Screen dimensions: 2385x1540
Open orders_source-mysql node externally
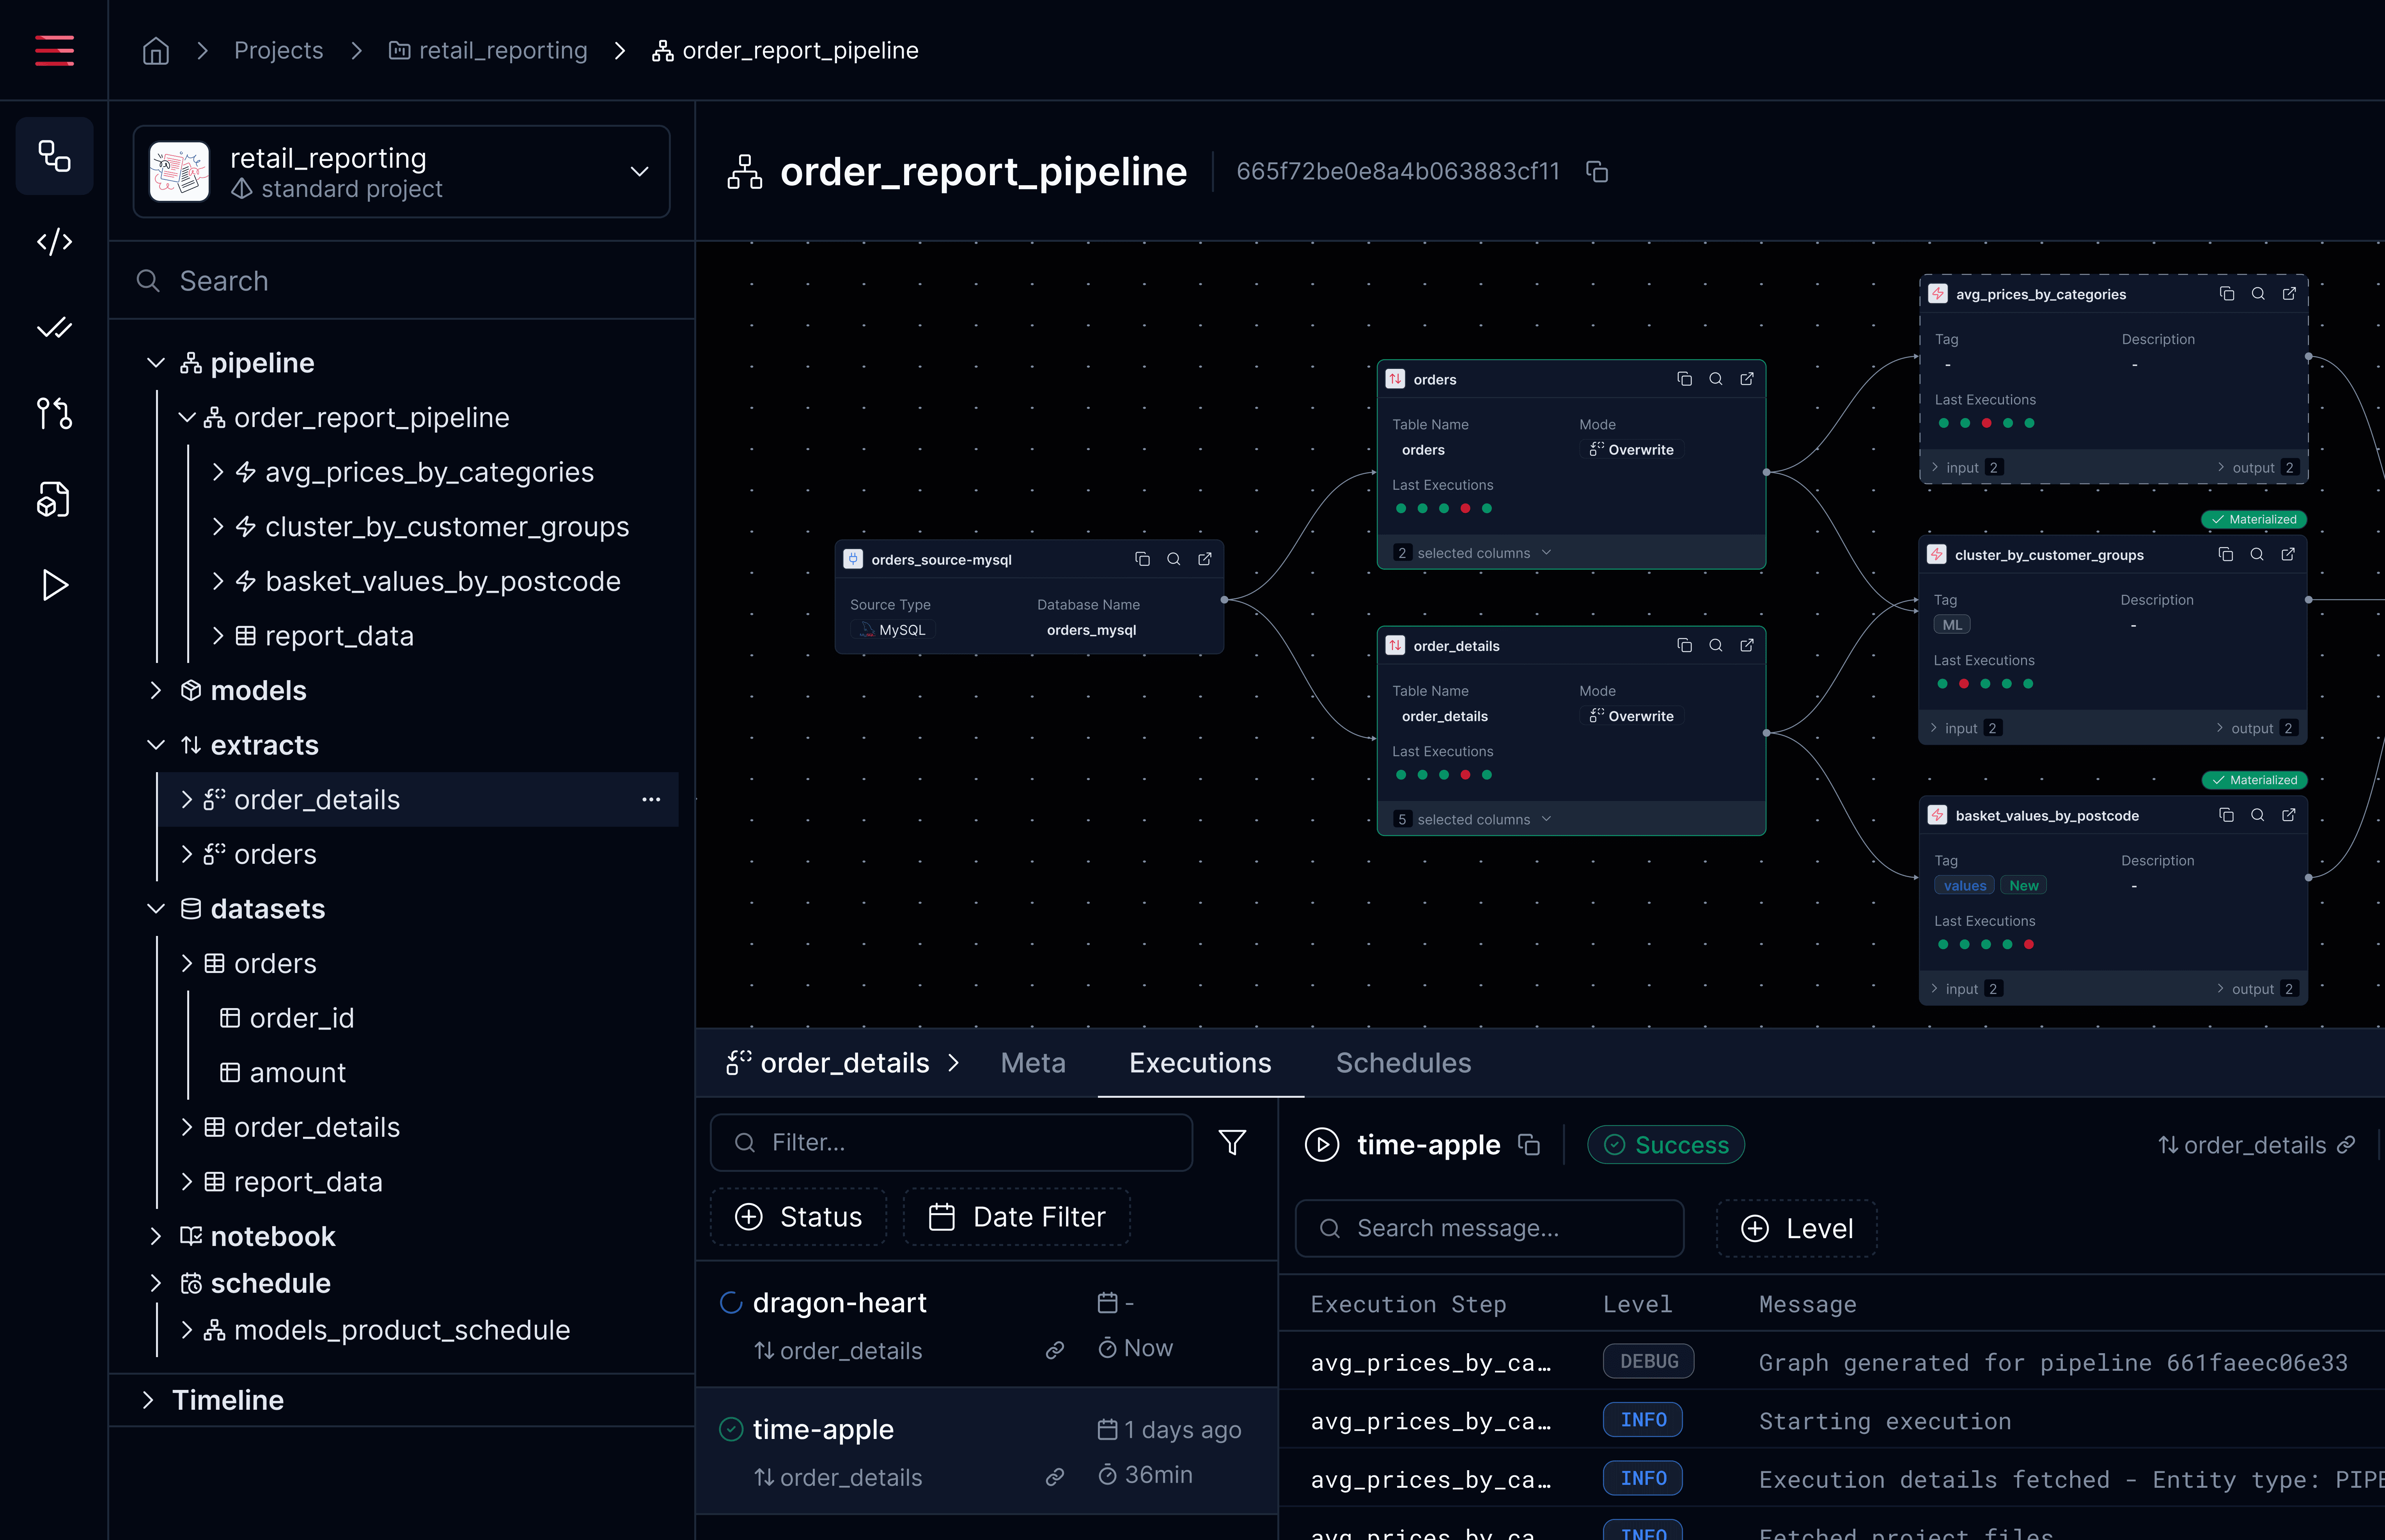point(1205,559)
